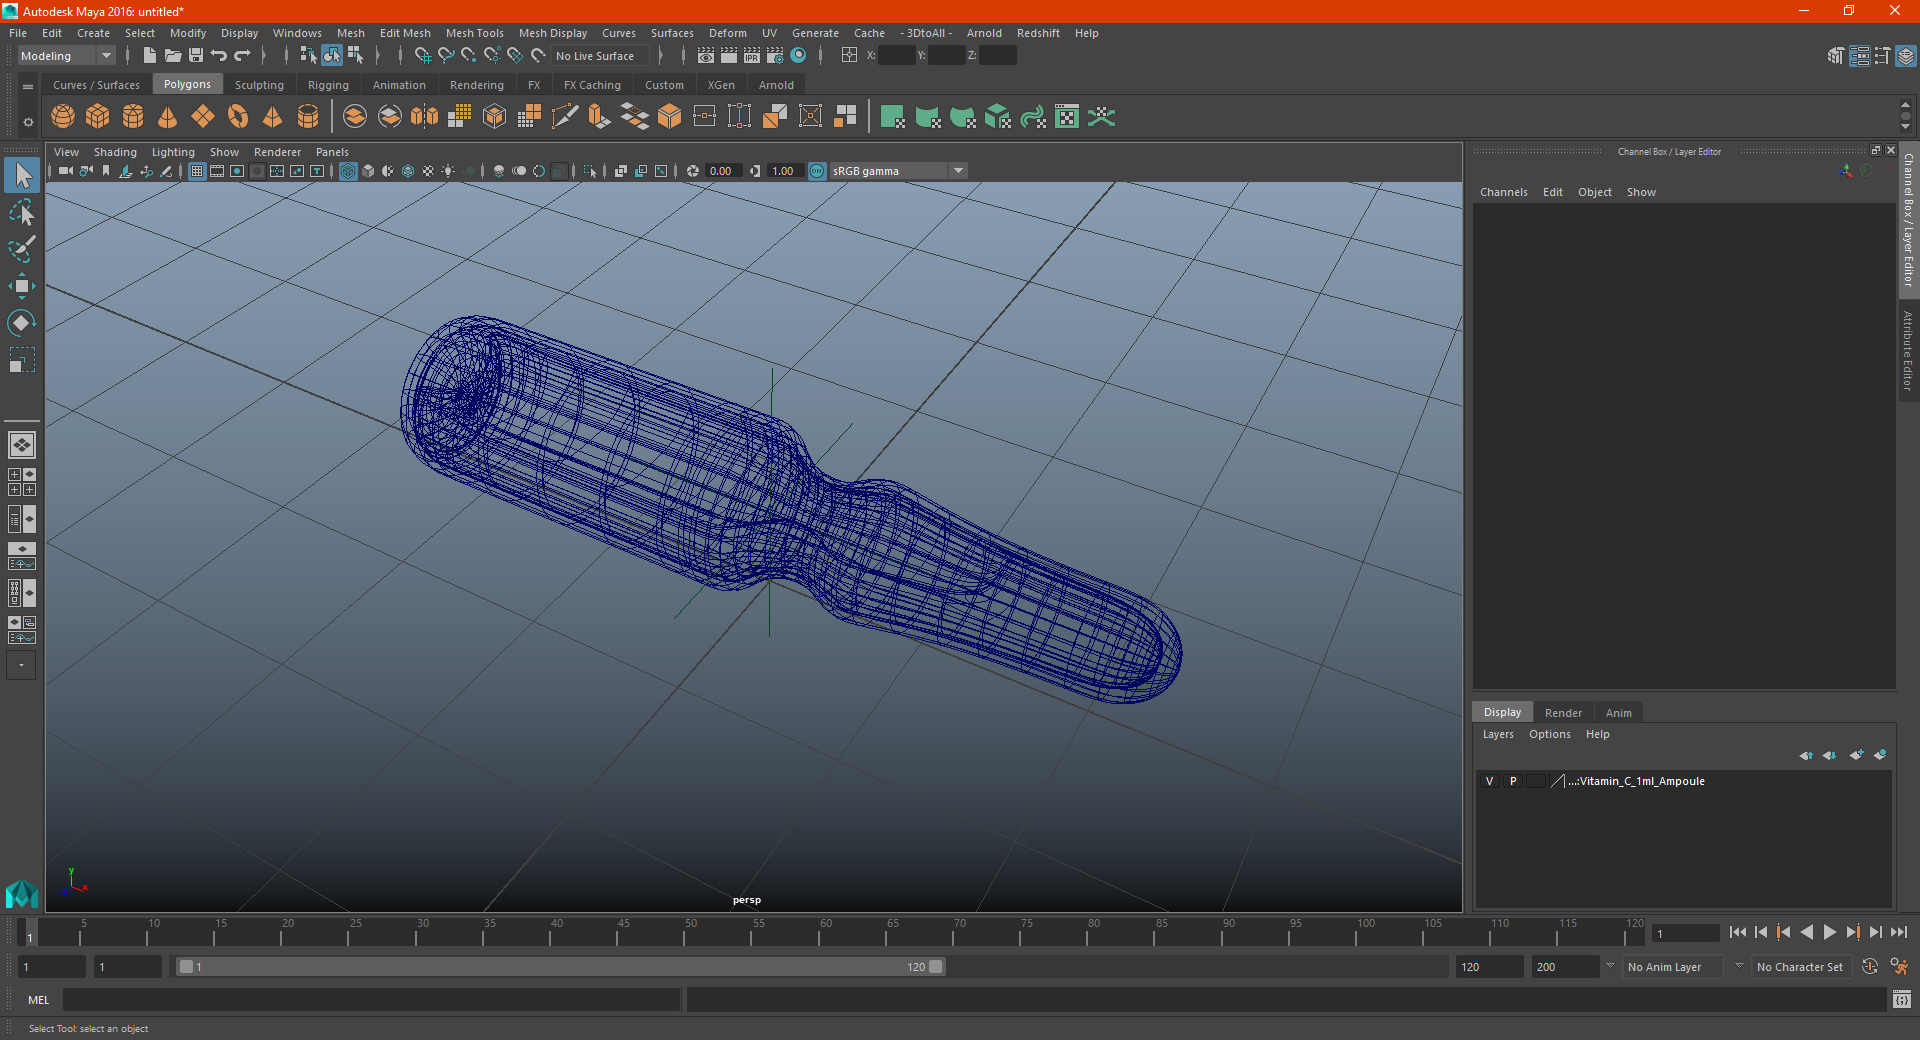Toggle select by component type icon

[x=355, y=56]
